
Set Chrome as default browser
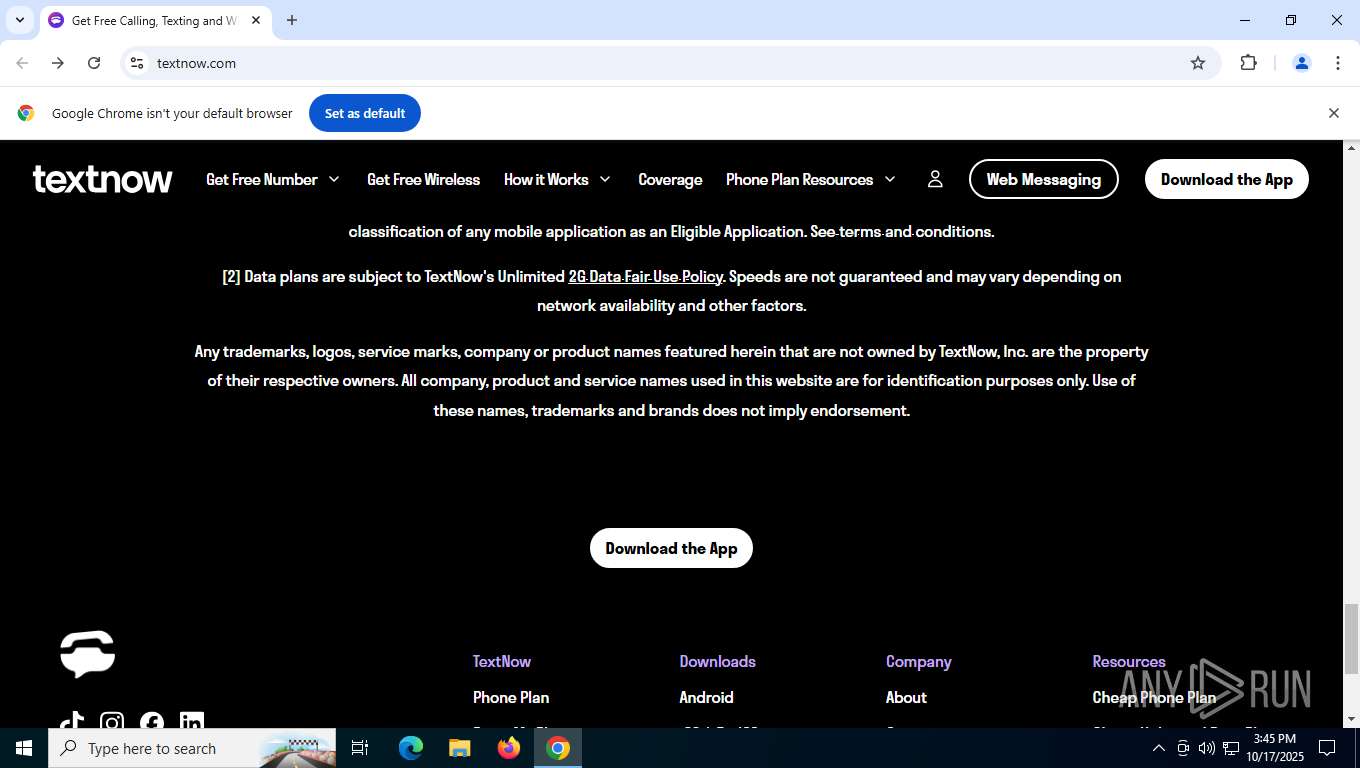click(365, 113)
